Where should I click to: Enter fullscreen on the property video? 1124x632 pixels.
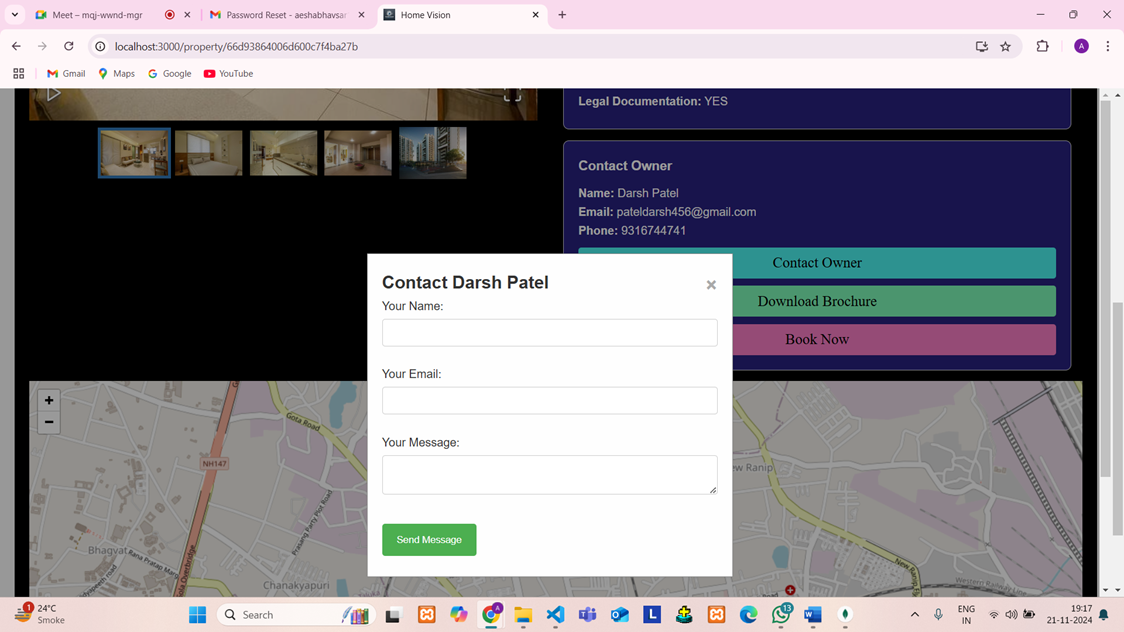coord(512,95)
